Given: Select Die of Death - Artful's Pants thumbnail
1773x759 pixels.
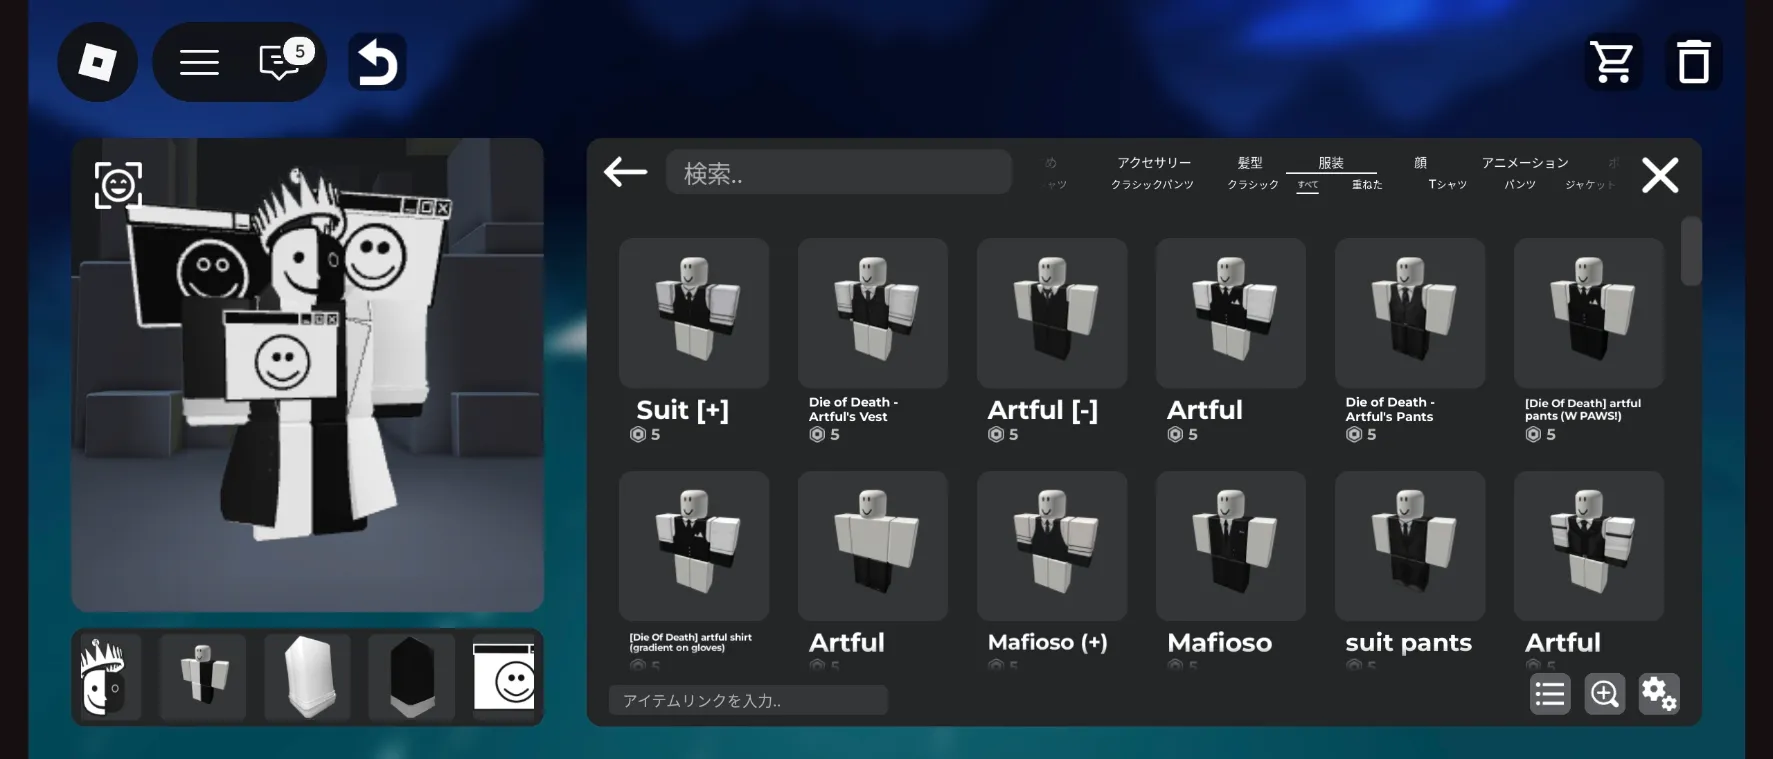Looking at the screenshot, I should coord(1410,313).
